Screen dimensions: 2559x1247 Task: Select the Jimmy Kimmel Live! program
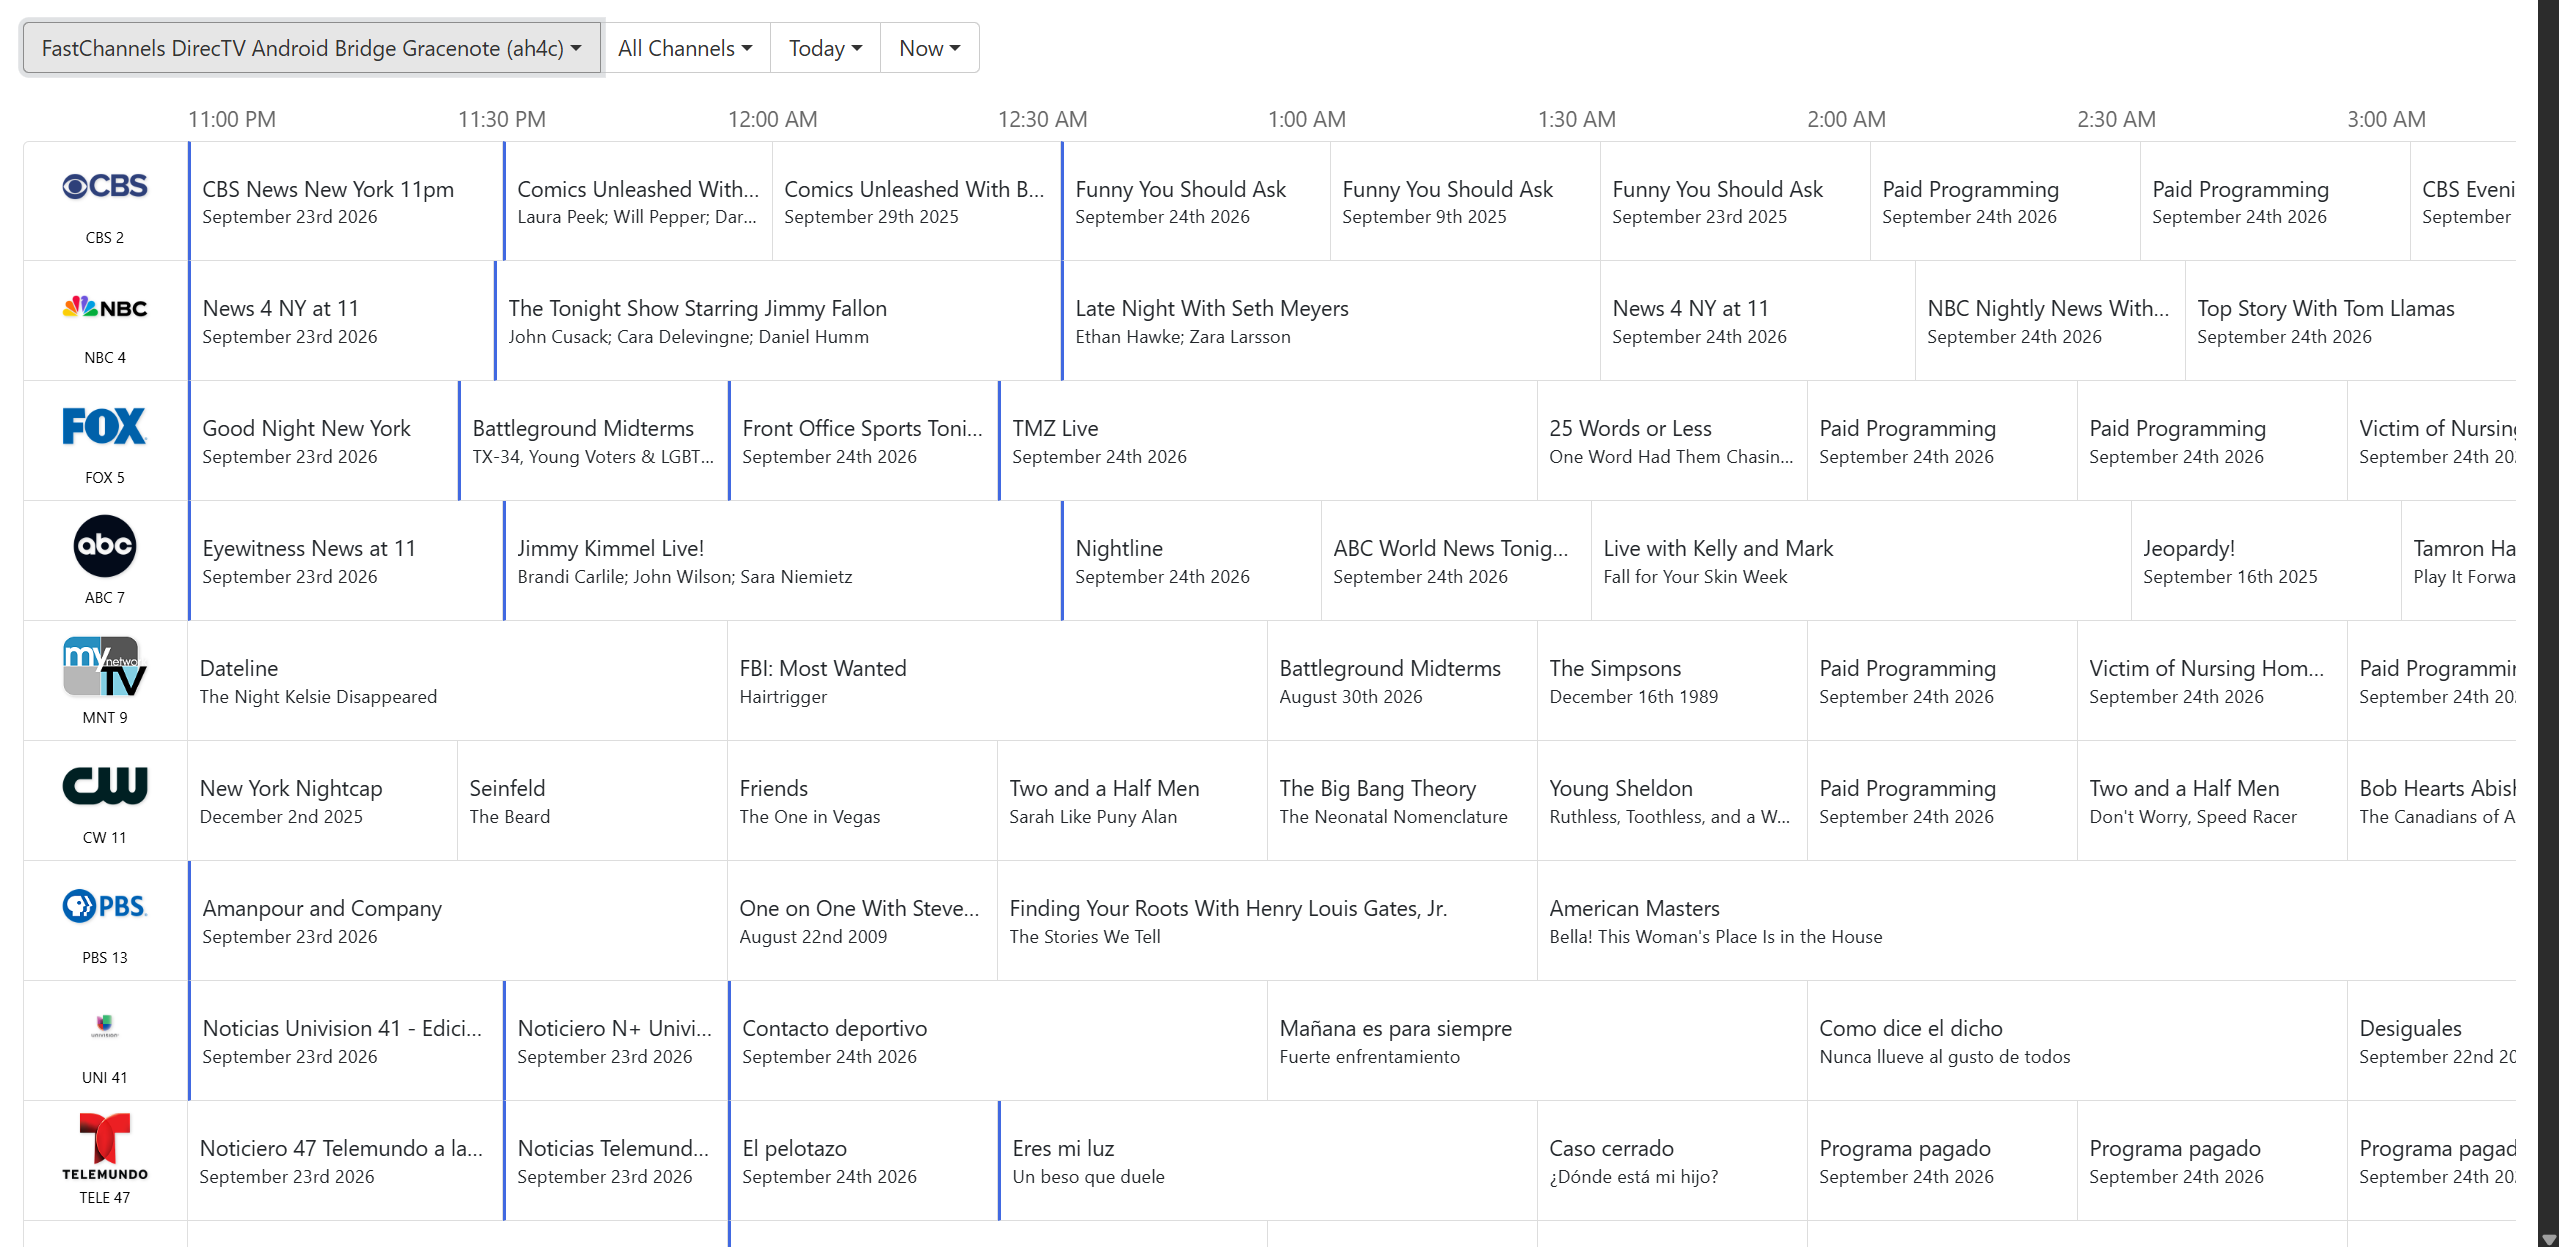783,561
